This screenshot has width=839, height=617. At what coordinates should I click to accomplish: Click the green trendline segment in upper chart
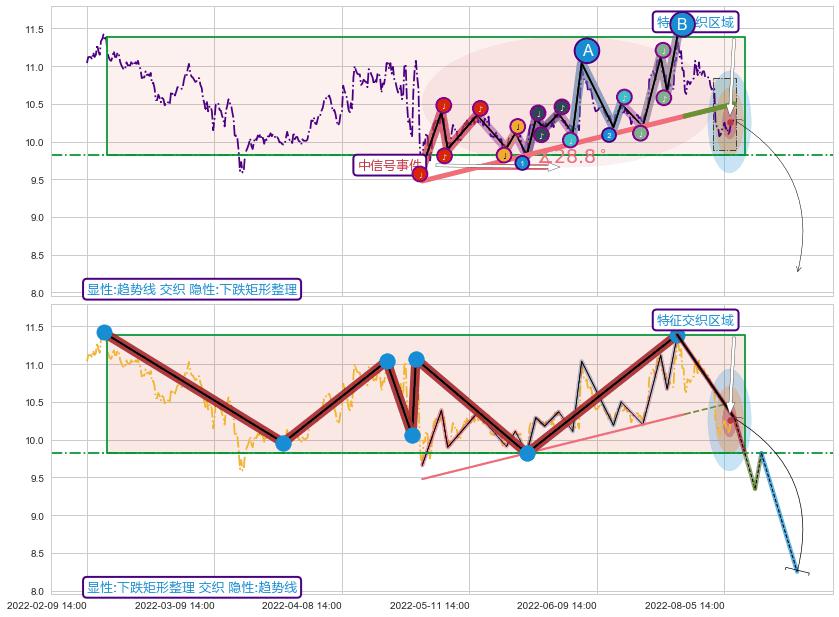(x=704, y=110)
